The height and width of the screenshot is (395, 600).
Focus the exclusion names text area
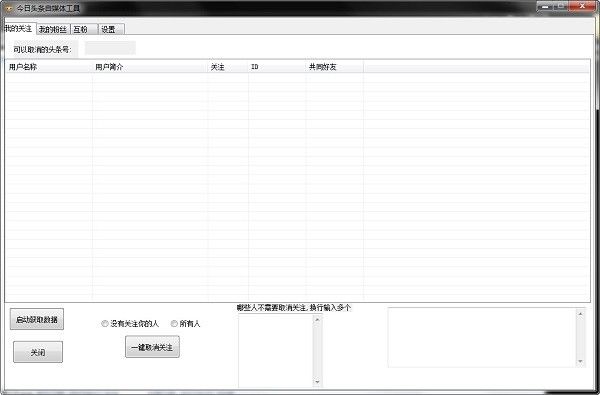pos(276,350)
